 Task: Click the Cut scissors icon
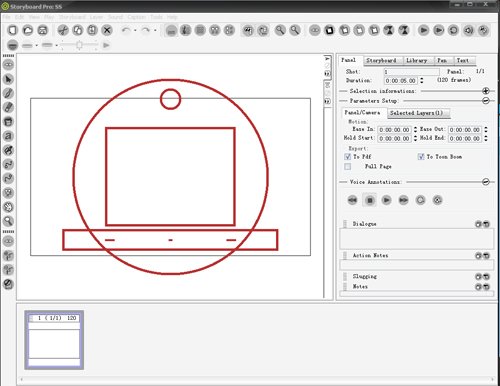coord(63,30)
